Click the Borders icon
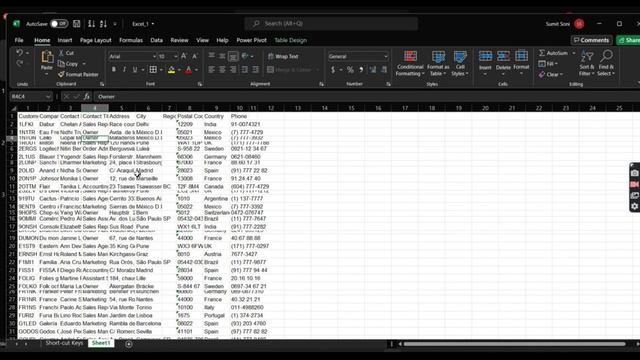Viewport: 640px width, 360px height. (153, 70)
